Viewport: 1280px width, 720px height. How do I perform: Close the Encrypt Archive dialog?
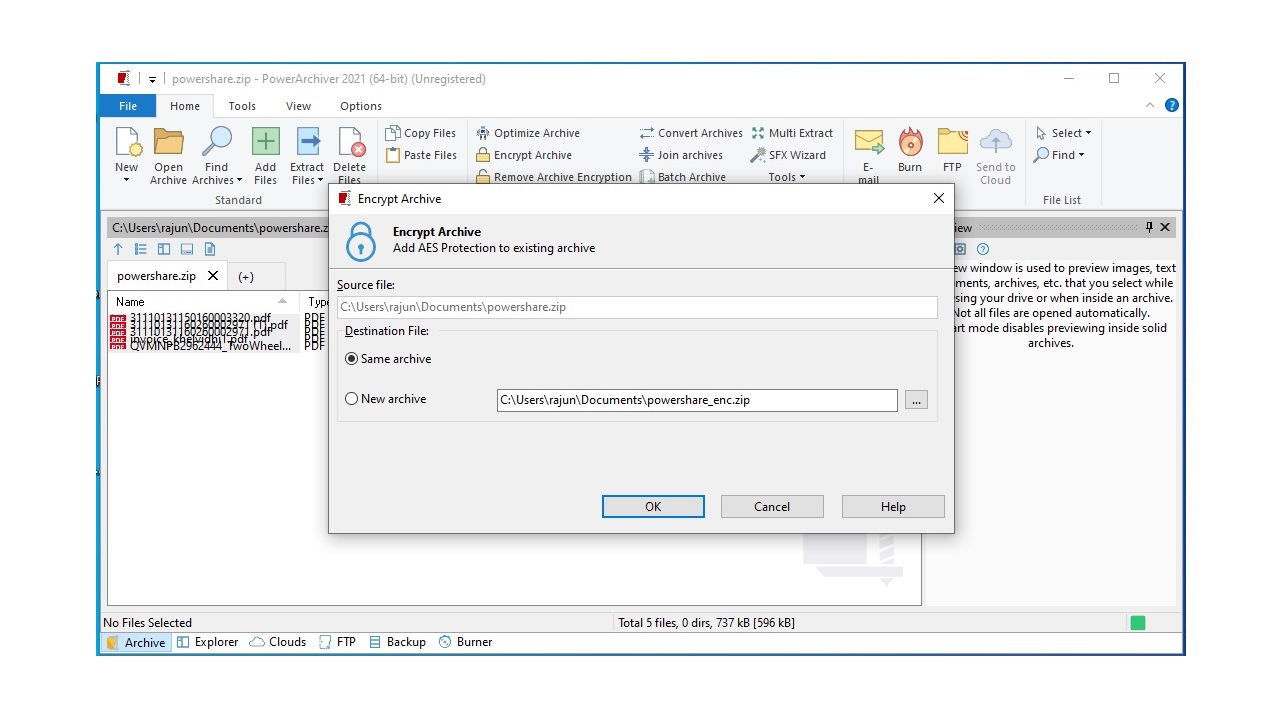point(938,198)
